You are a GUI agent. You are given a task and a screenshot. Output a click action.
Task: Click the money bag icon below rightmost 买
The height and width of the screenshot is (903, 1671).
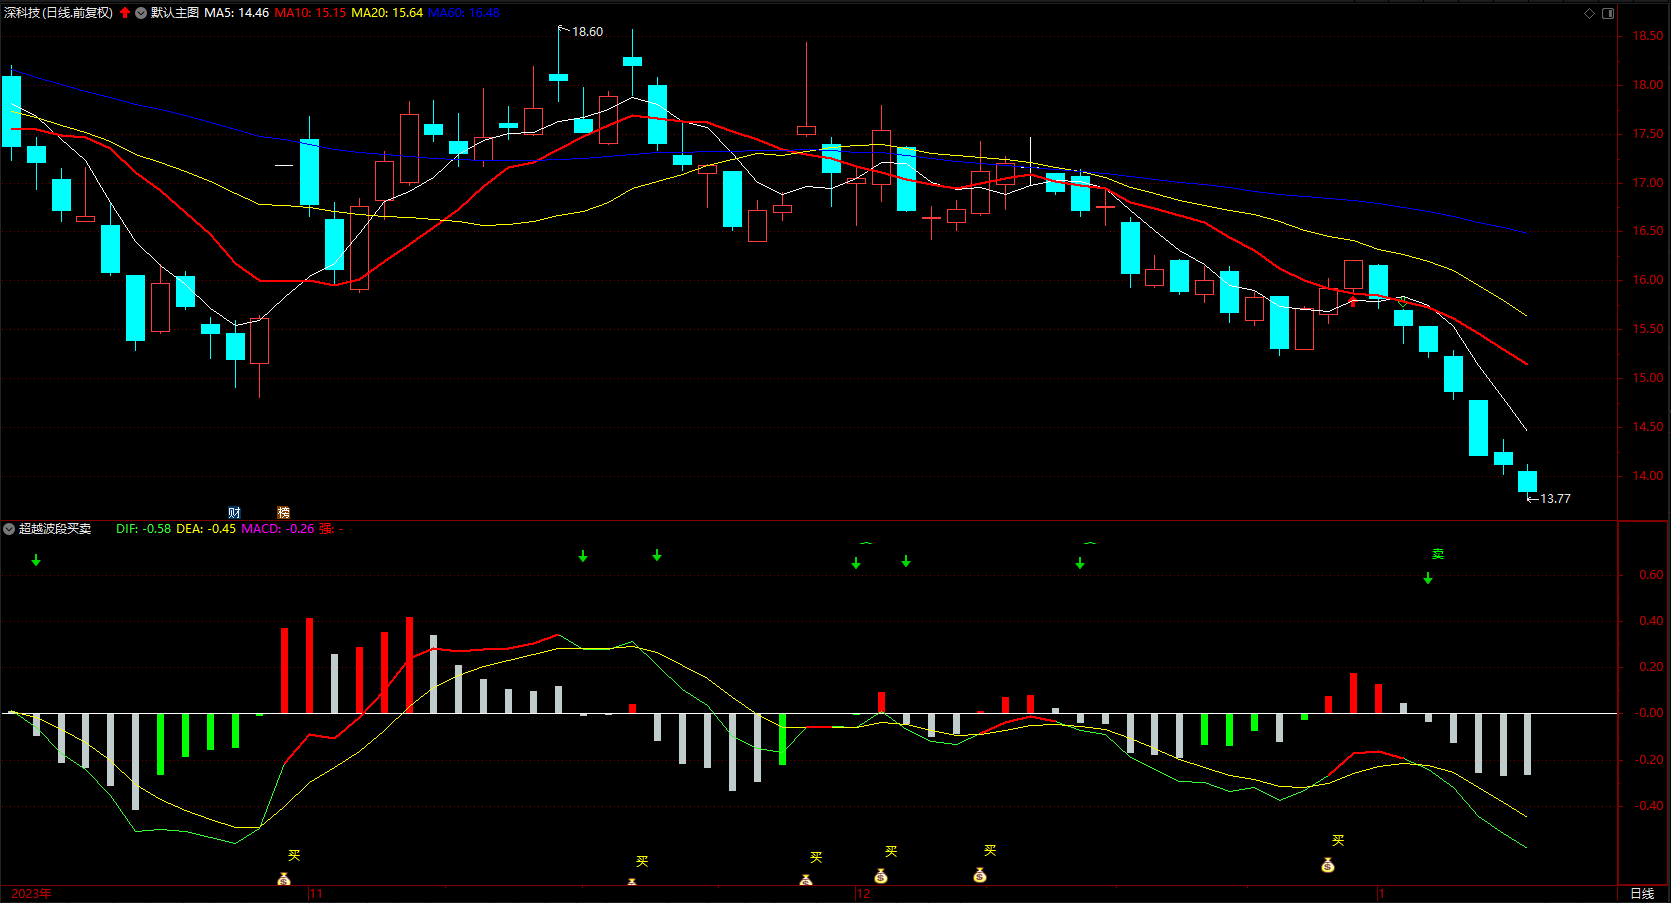[x=1328, y=865]
